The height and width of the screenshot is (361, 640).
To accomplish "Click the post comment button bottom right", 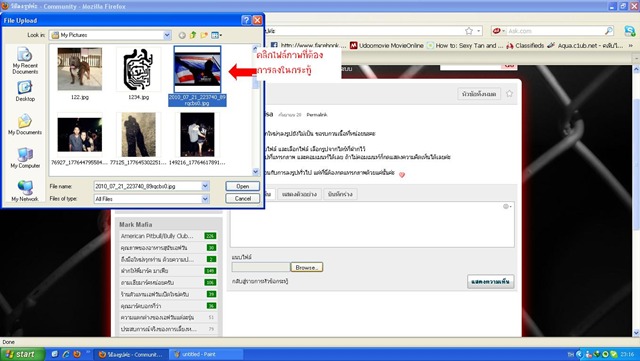I will click(490, 282).
